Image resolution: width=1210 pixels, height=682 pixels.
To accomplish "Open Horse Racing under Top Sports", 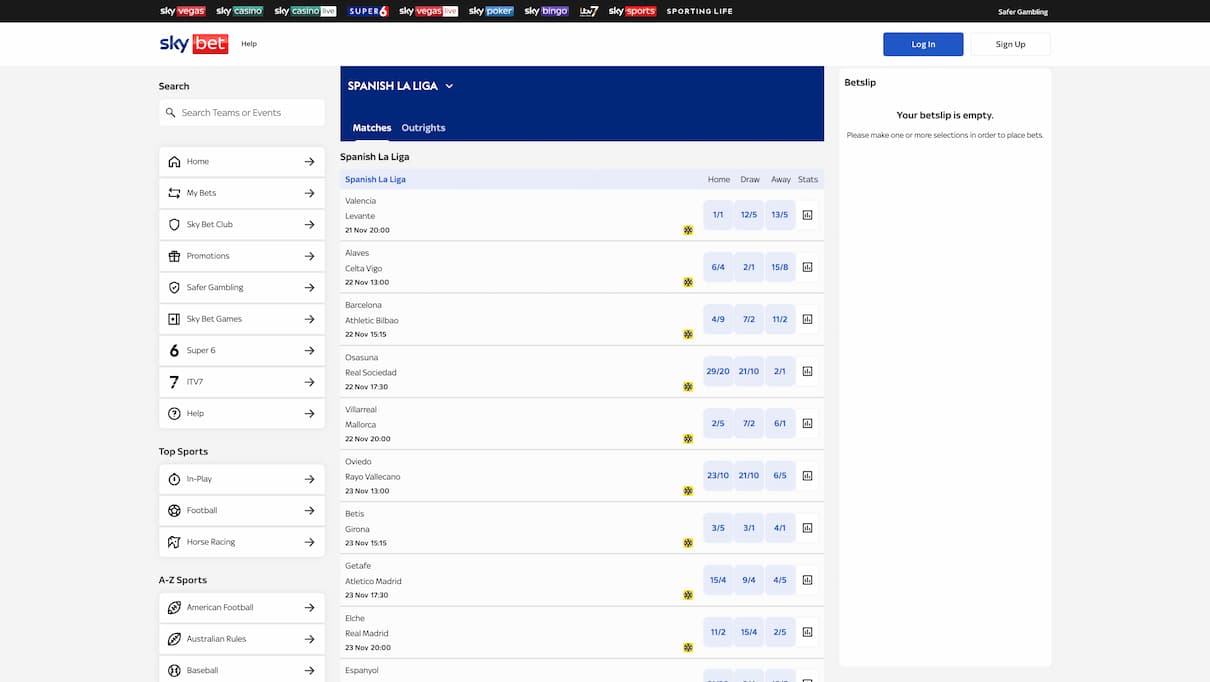I will 242,542.
